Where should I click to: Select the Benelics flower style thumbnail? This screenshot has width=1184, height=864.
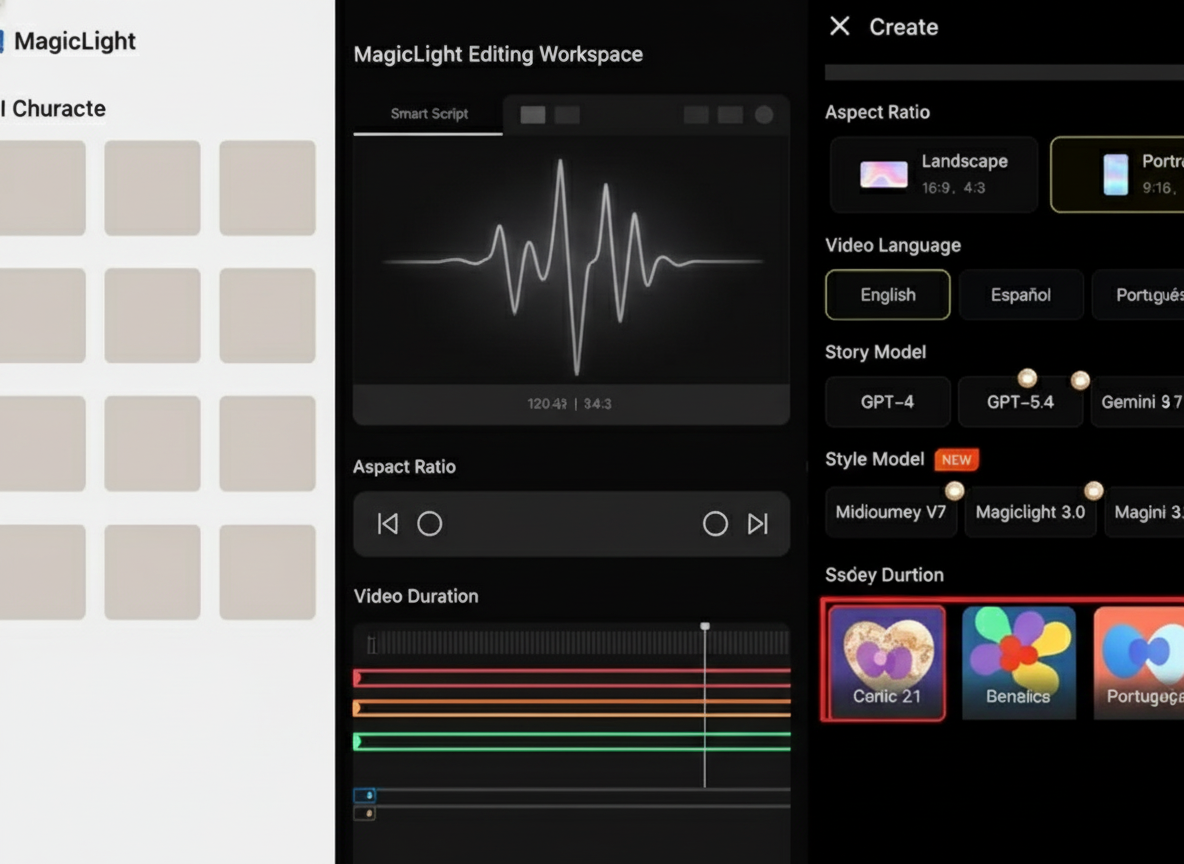(x=1019, y=662)
